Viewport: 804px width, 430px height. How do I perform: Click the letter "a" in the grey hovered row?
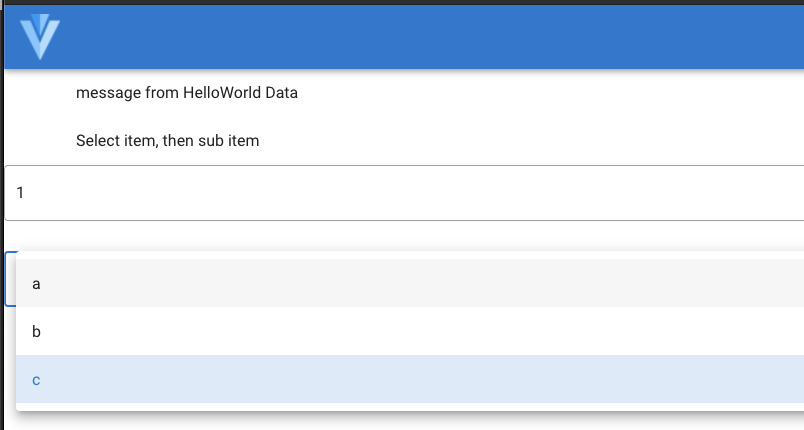pos(36,284)
